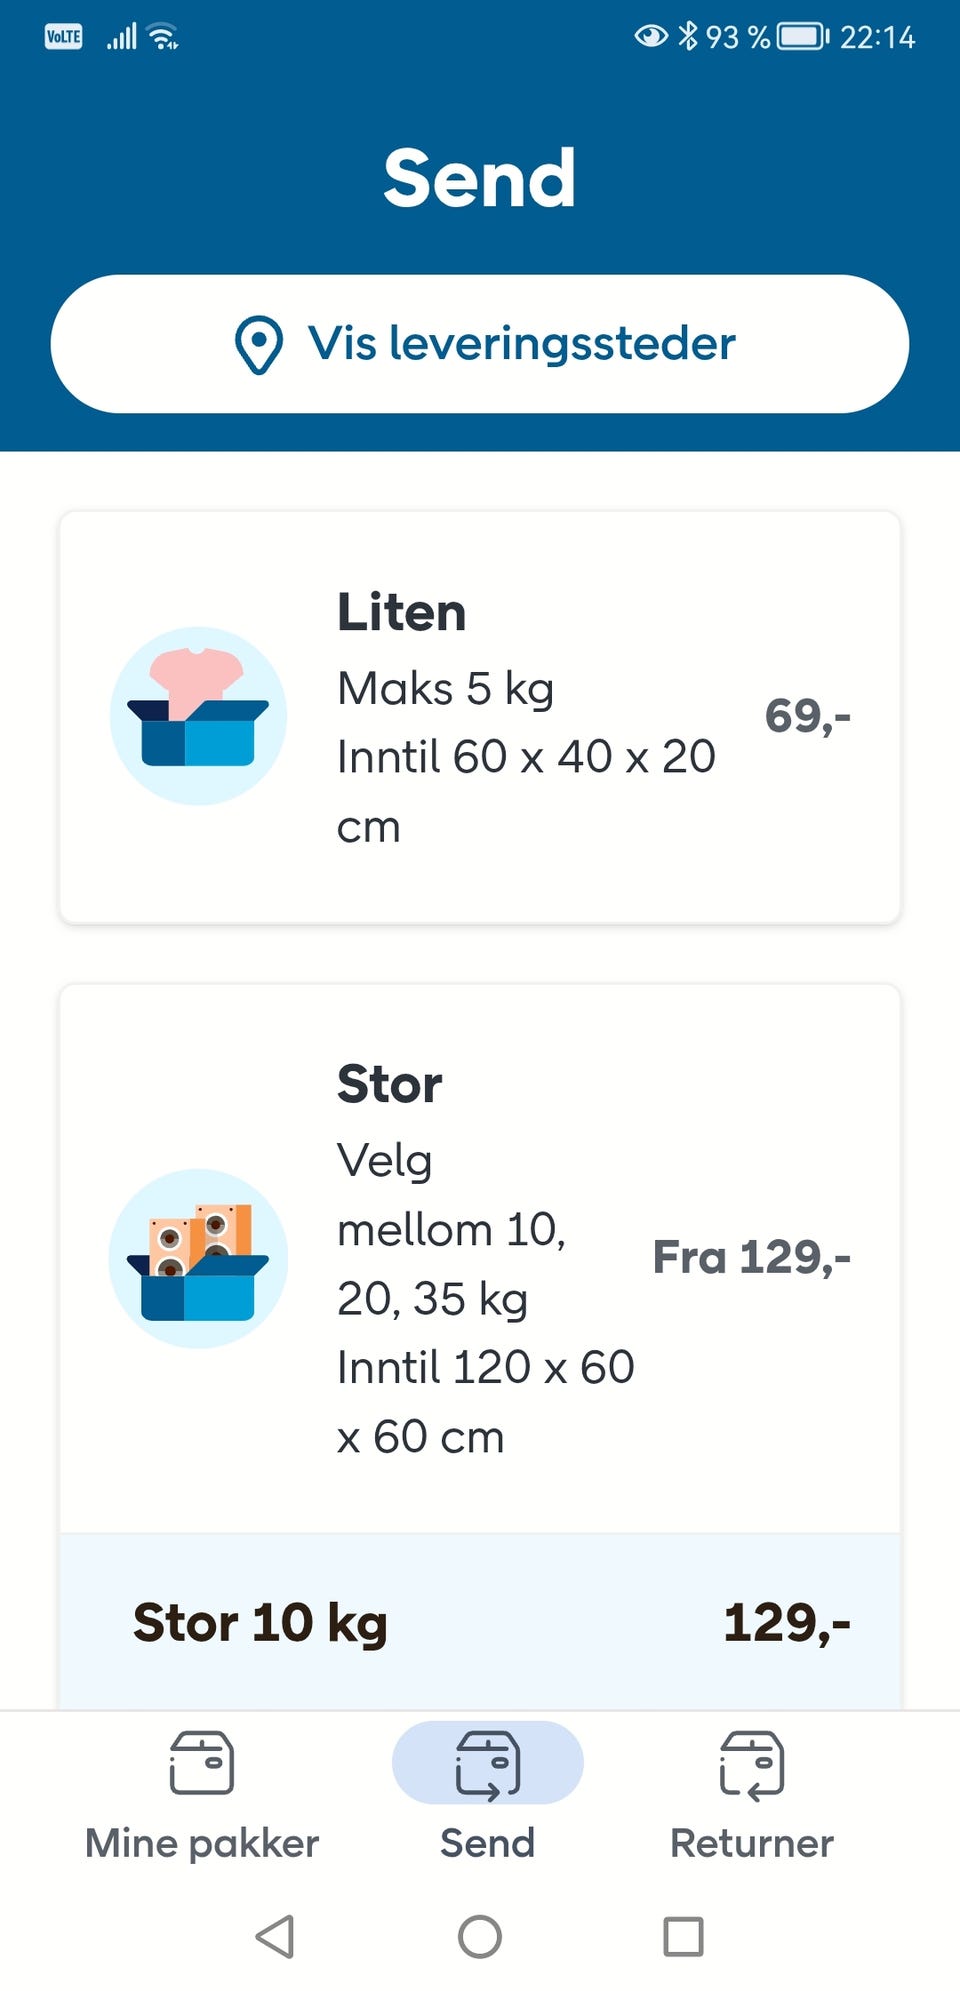Tap the Fra 129,- price label
The image size is (960, 1991).
[x=751, y=1257]
